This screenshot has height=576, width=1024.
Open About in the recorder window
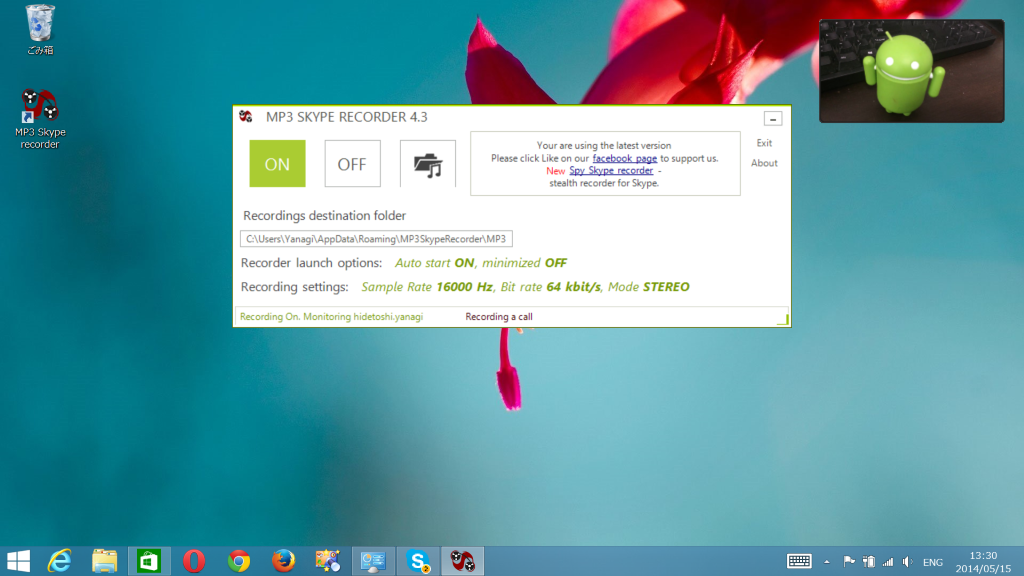point(764,163)
